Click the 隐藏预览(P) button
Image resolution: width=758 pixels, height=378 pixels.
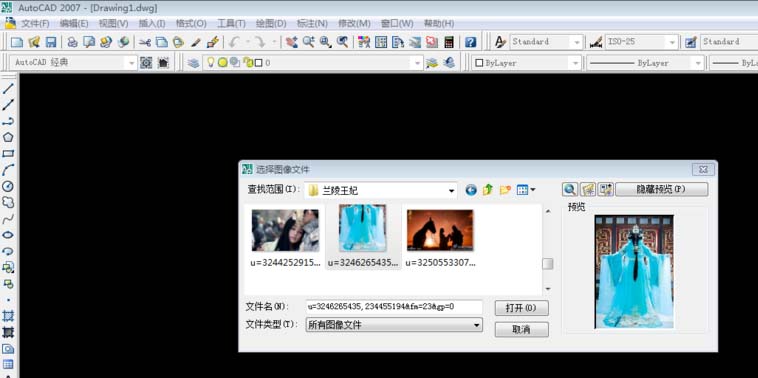[661, 189]
